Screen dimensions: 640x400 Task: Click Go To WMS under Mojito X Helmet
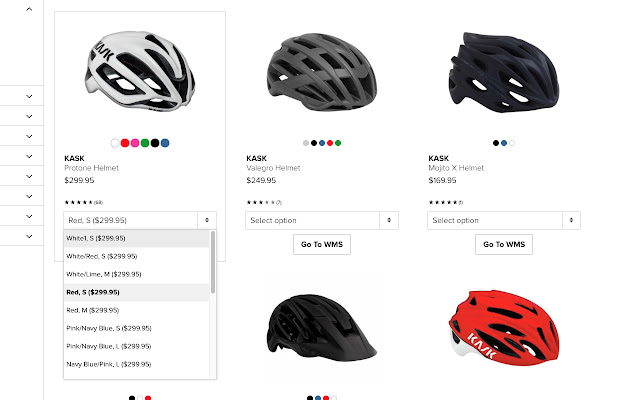coord(504,244)
